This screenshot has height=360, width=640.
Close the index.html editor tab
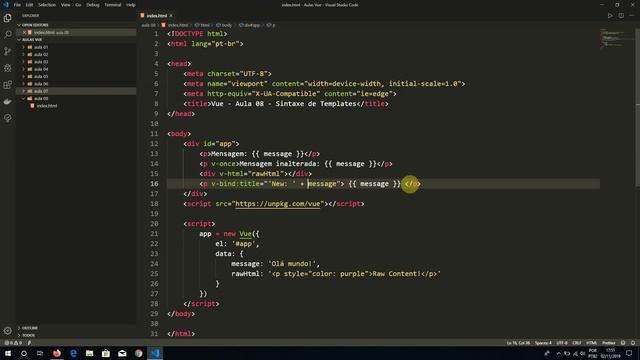pyautogui.click(x=171, y=16)
